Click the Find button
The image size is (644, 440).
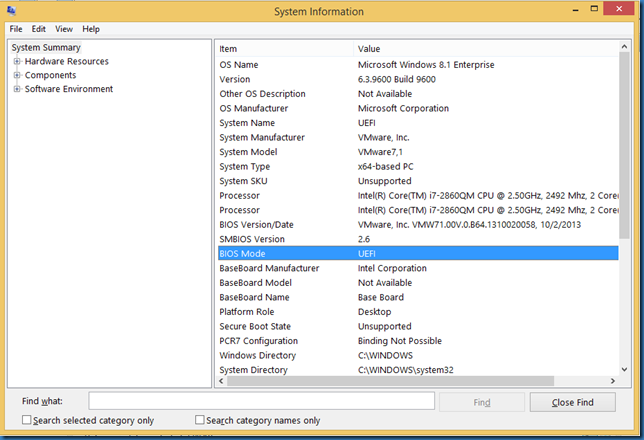coord(482,402)
